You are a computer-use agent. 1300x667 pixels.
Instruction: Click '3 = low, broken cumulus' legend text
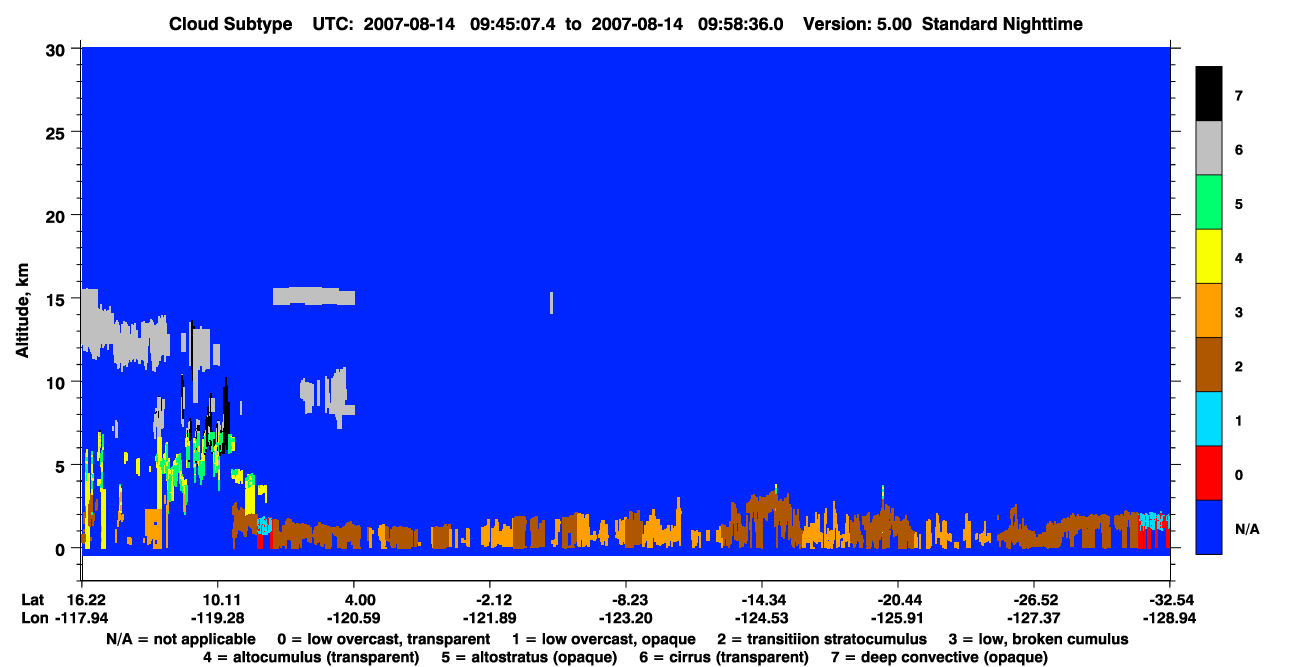(1039, 639)
